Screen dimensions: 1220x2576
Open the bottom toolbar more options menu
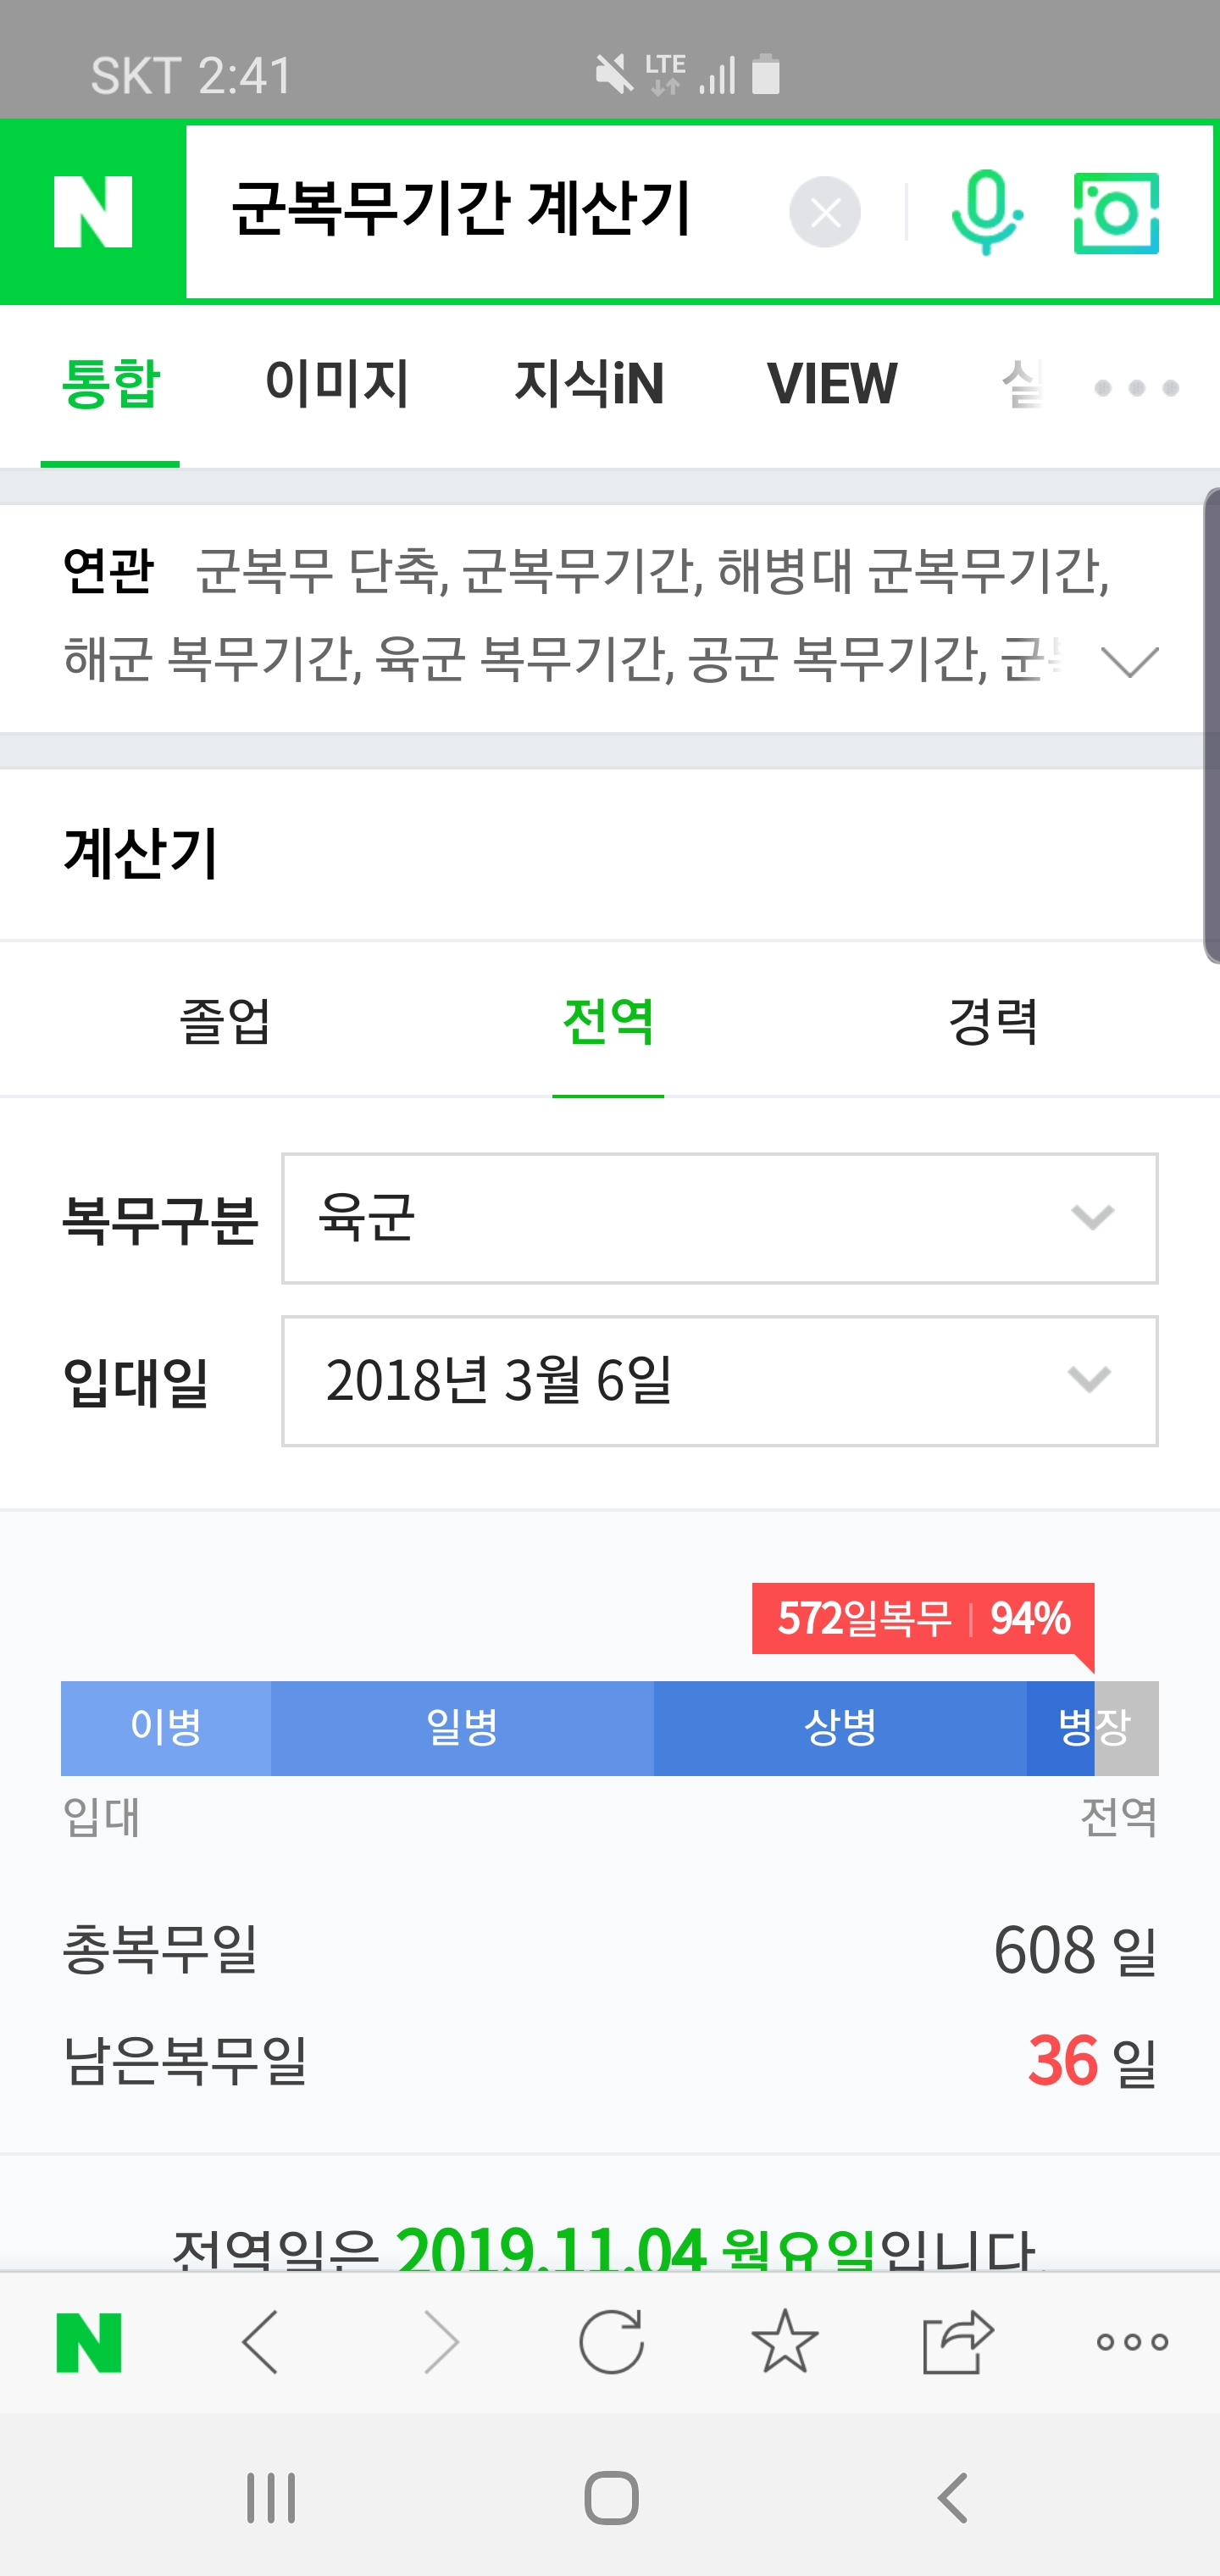(1132, 2343)
